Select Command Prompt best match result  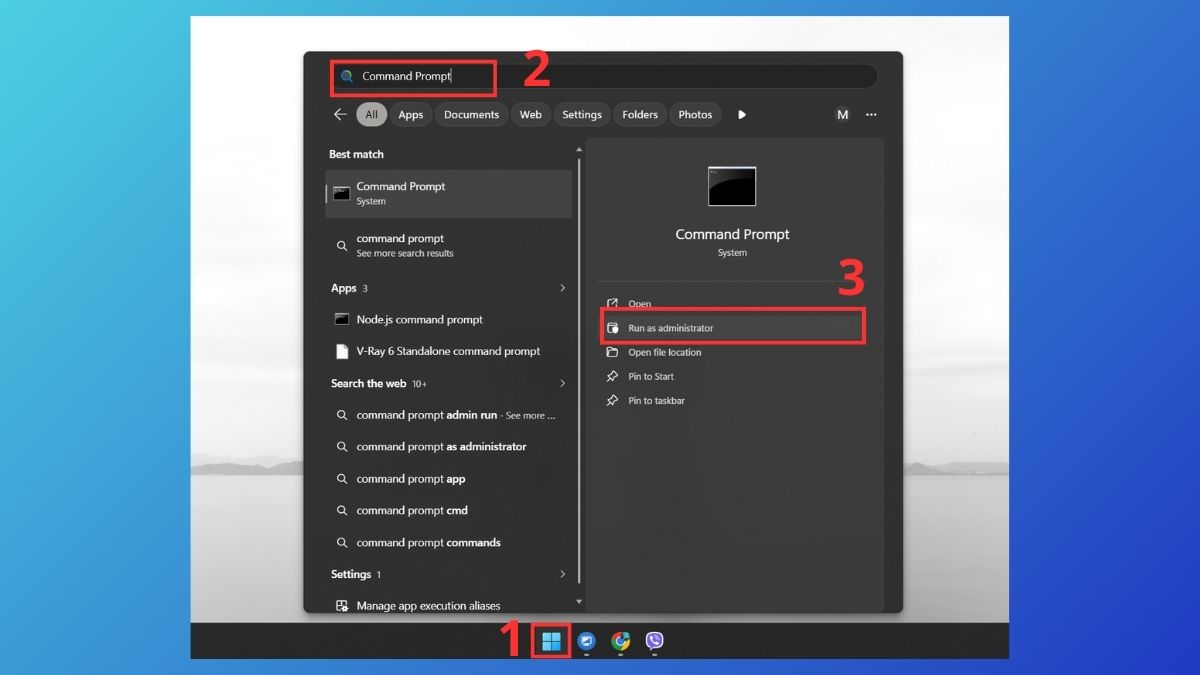pyautogui.click(x=448, y=193)
